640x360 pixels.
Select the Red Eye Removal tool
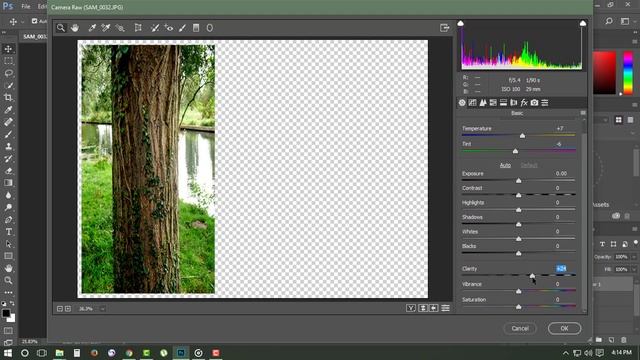pyautogui.click(x=169, y=28)
